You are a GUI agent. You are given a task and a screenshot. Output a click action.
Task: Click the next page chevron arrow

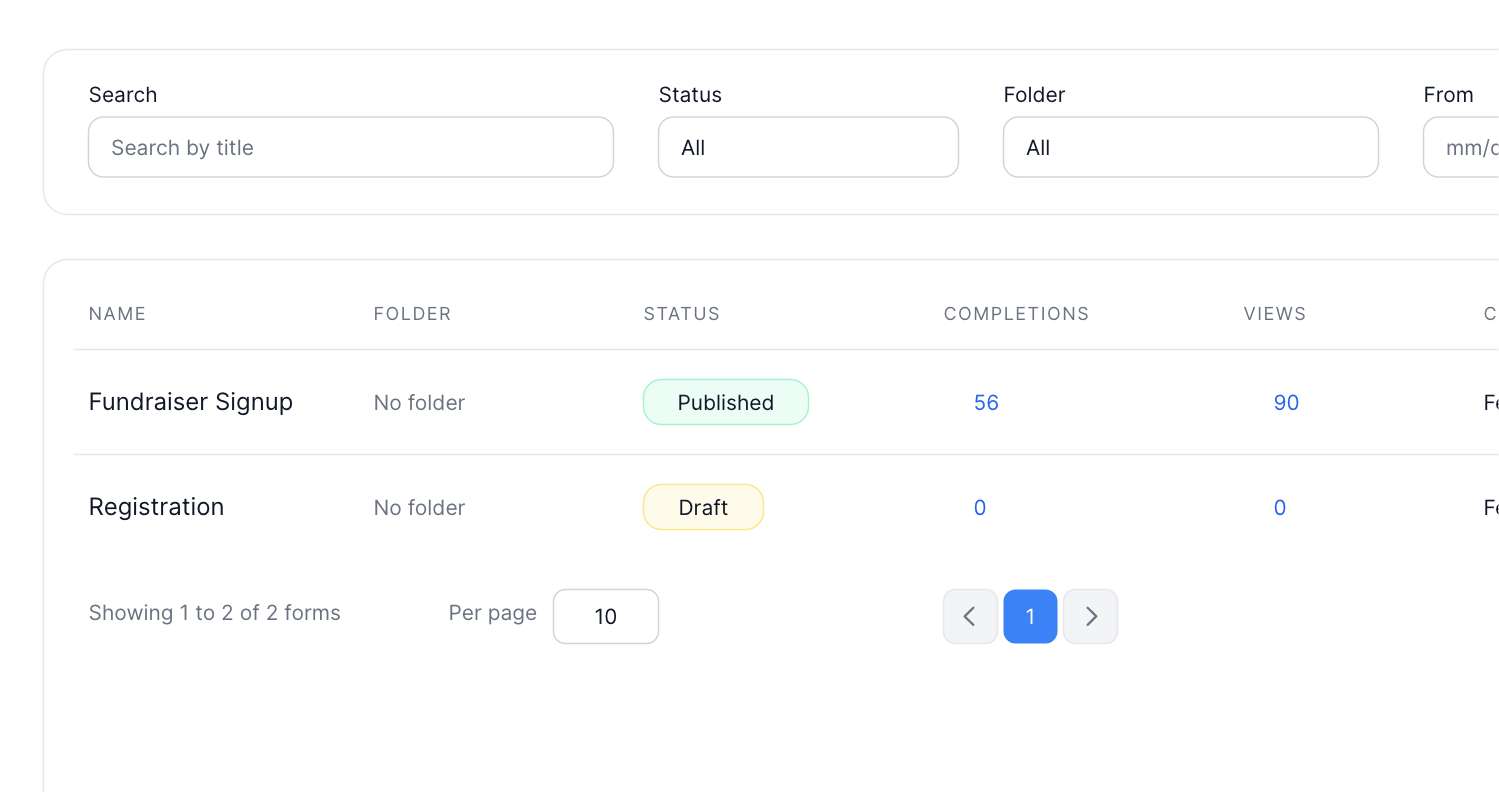[x=1090, y=616]
